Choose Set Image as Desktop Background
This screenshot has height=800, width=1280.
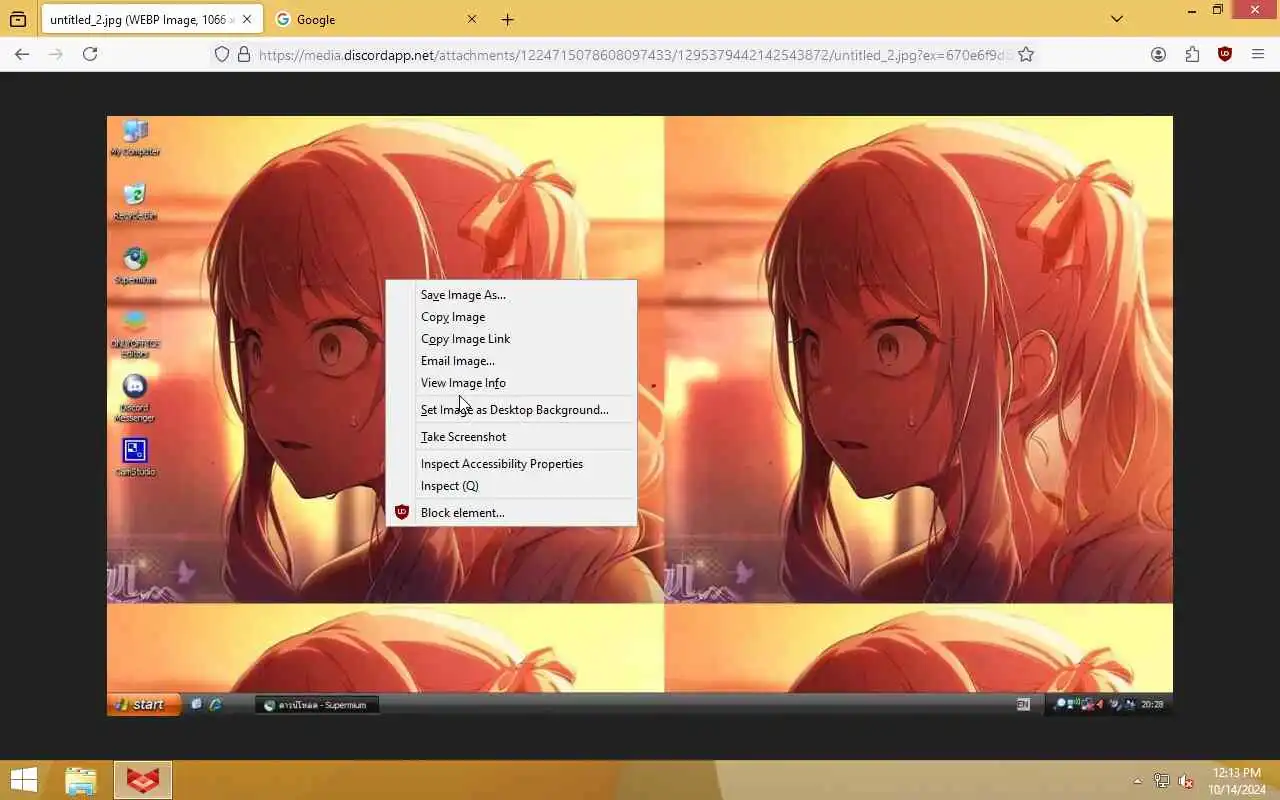coord(511,410)
